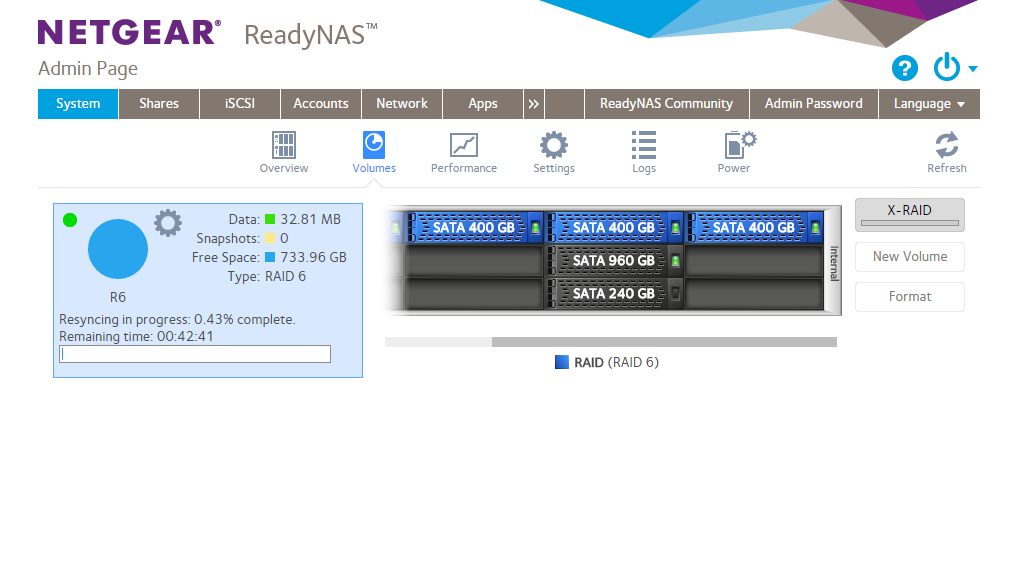Click the 'Type: RAID 6' text
The width and height of the screenshot is (1017, 568).
click(x=267, y=276)
